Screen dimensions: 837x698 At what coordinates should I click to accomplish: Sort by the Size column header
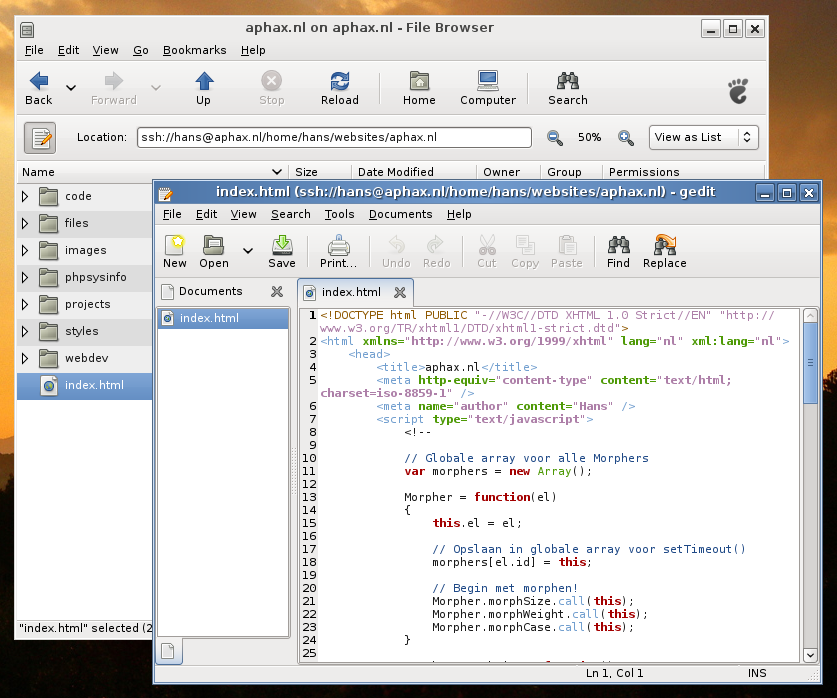click(x=320, y=172)
